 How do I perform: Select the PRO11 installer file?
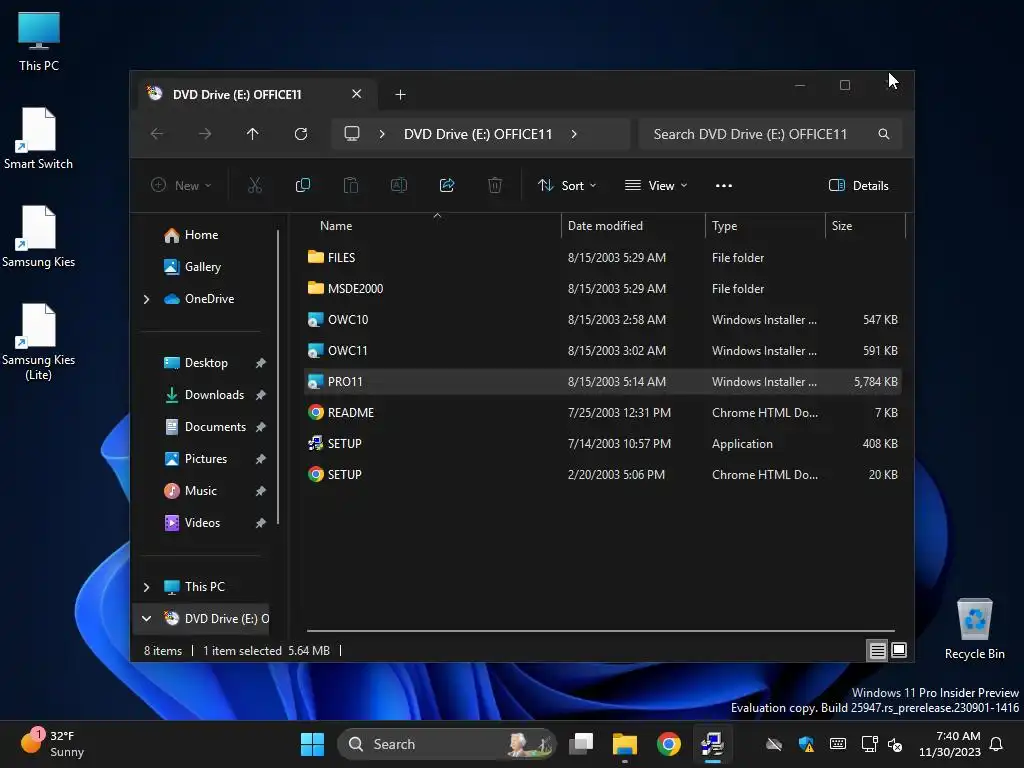(602, 382)
